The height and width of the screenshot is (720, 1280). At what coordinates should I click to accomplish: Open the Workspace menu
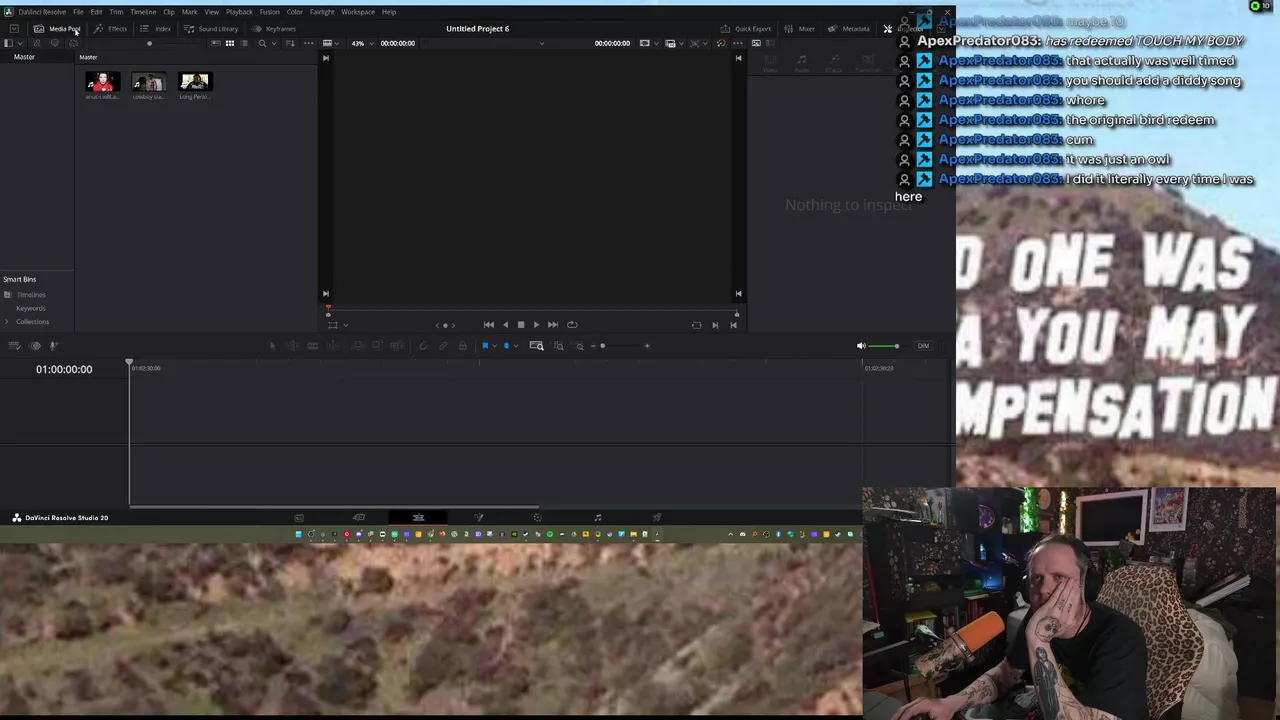358,12
